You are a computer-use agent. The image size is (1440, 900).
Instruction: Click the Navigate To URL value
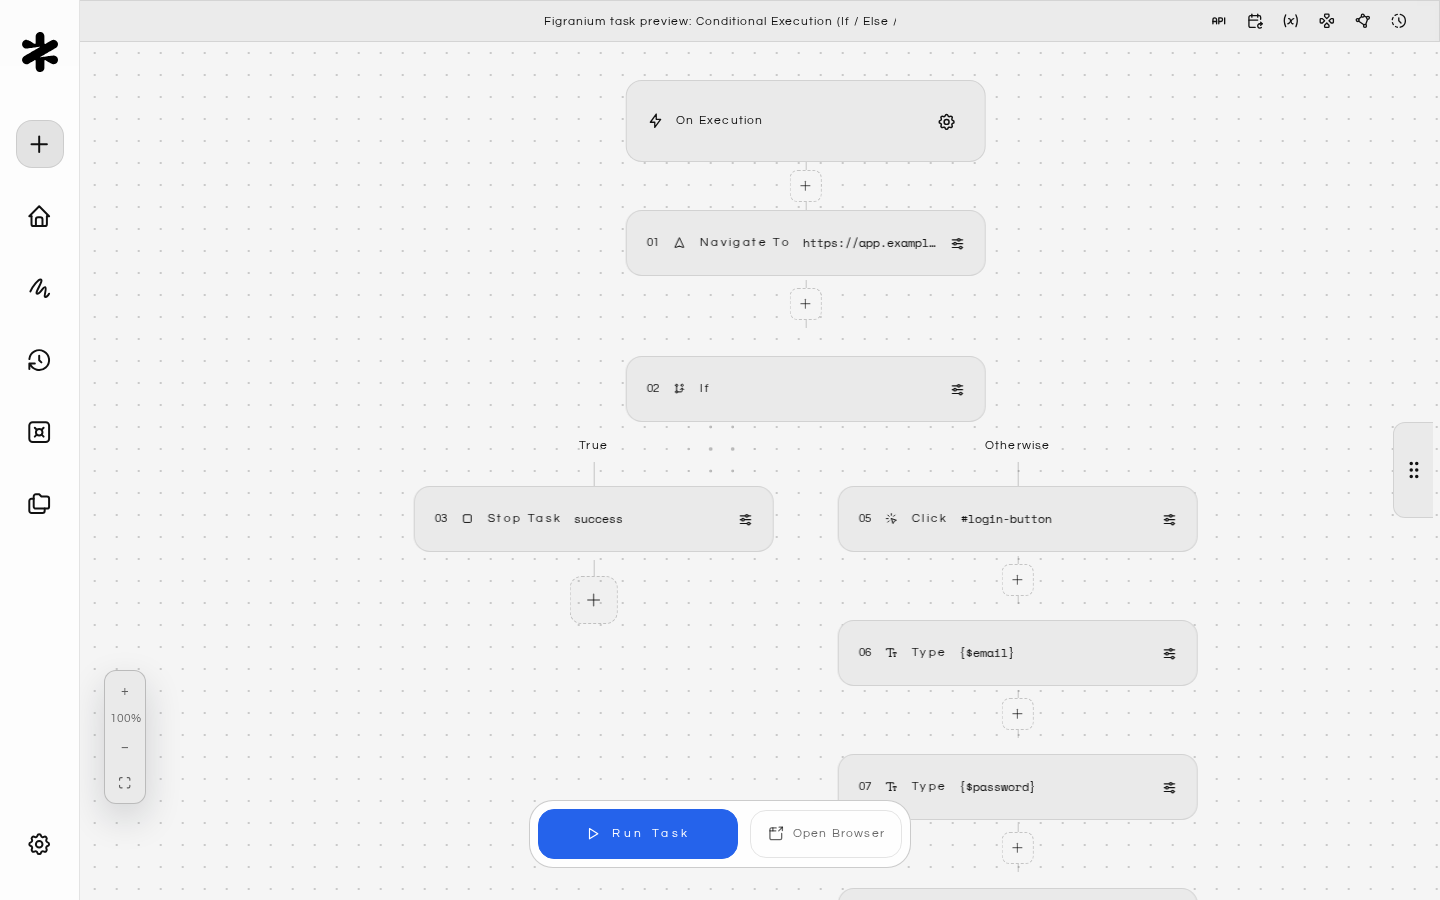[x=869, y=243]
